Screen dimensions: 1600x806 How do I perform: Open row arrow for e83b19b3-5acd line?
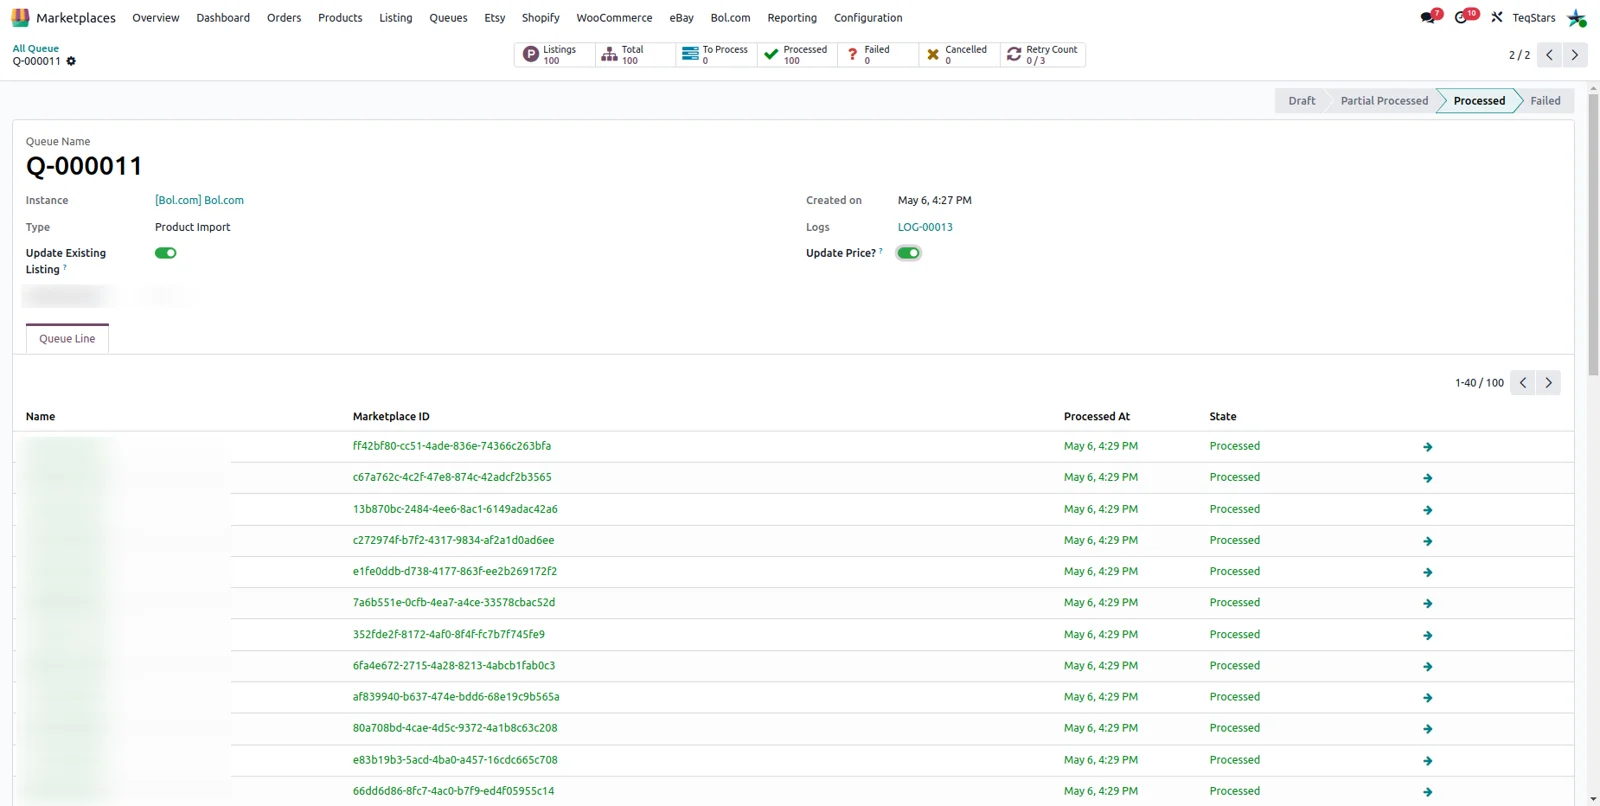pyautogui.click(x=1427, y=761)
